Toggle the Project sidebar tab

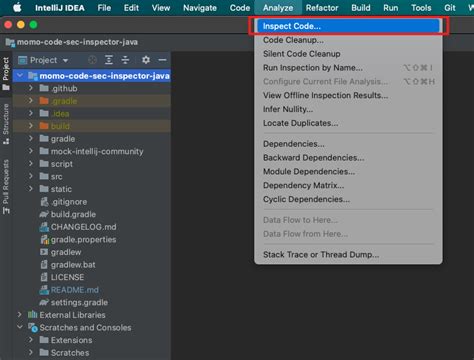coord(6,73)
